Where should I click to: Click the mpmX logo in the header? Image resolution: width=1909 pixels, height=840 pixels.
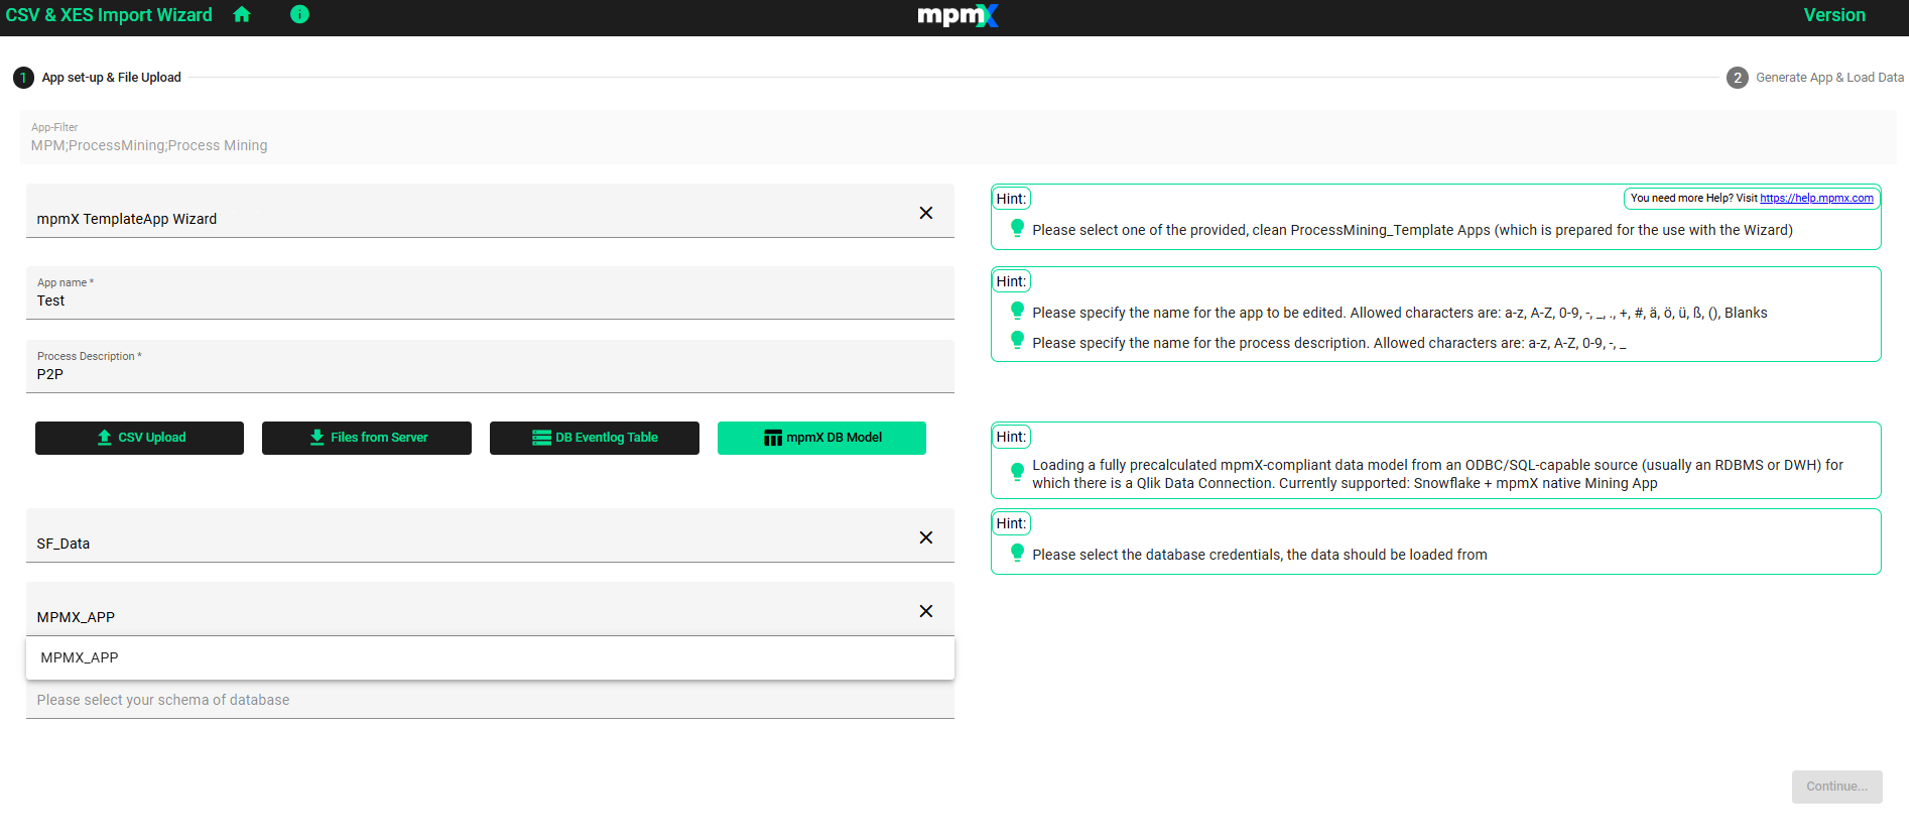pyautogui.click(x=958, y=15)
